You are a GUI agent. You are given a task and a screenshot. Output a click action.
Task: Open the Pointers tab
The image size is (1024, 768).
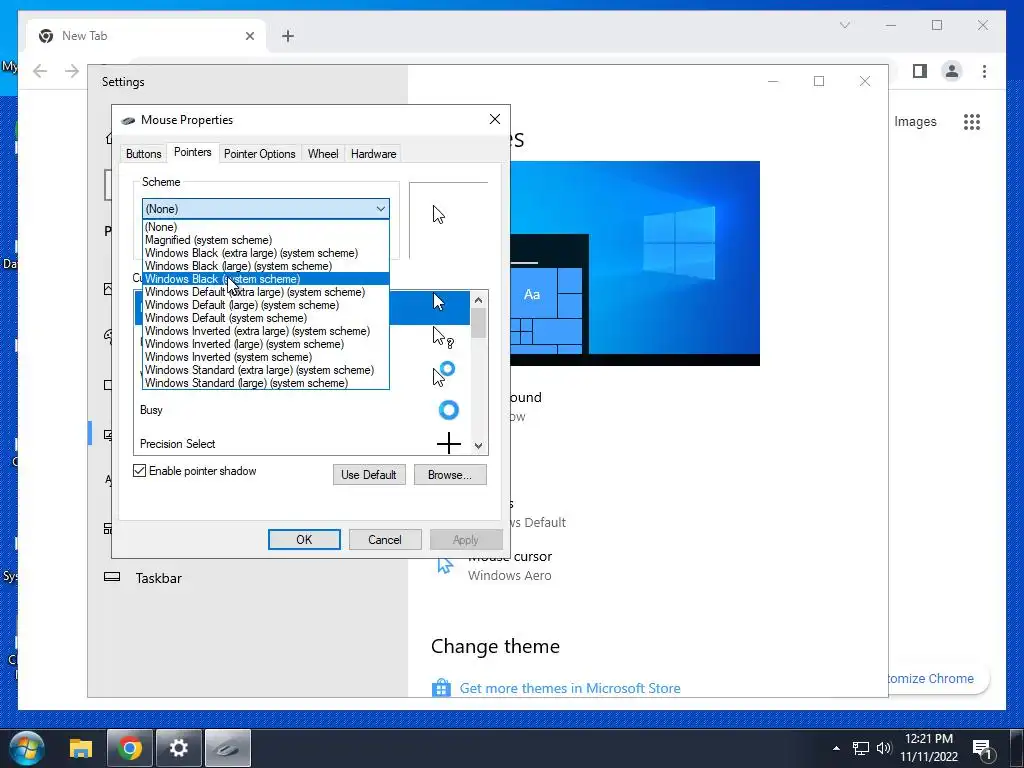193,152
